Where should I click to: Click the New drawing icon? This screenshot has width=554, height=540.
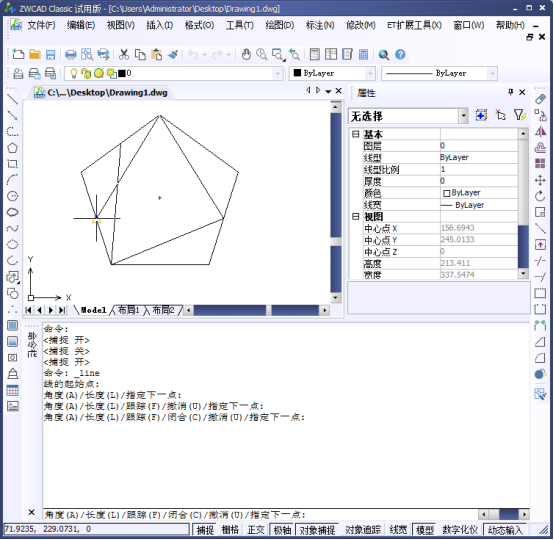point(18,54)
